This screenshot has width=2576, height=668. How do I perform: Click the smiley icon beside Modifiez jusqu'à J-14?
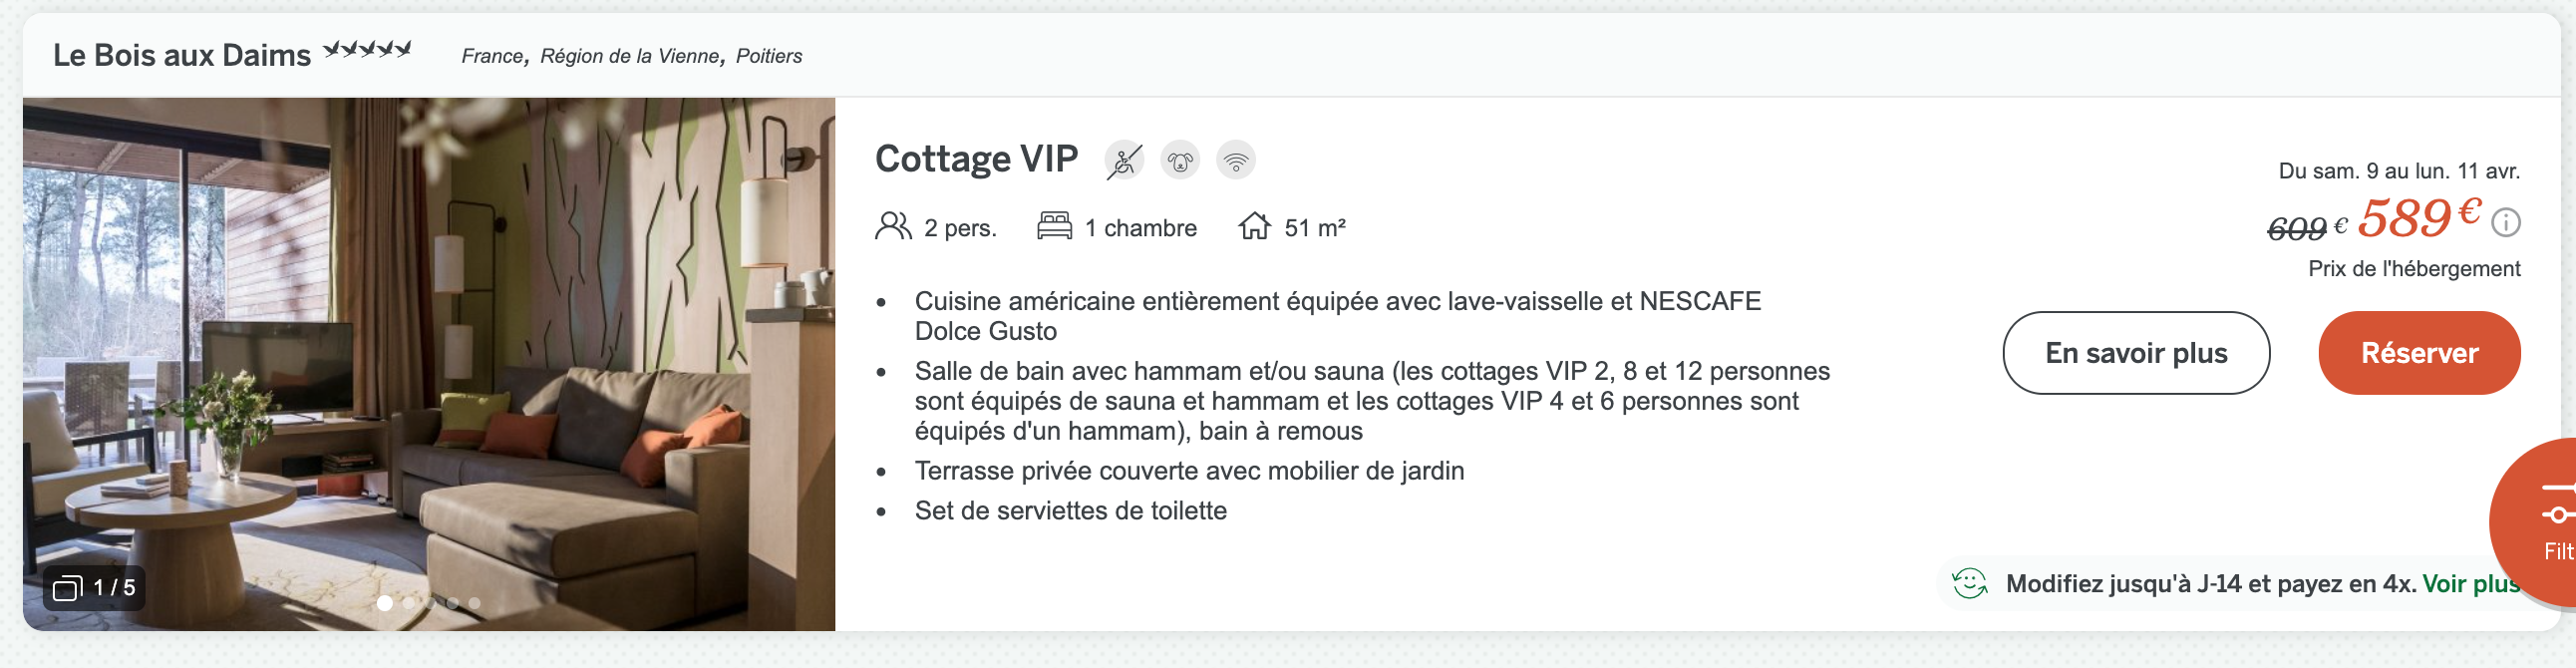1969,583
